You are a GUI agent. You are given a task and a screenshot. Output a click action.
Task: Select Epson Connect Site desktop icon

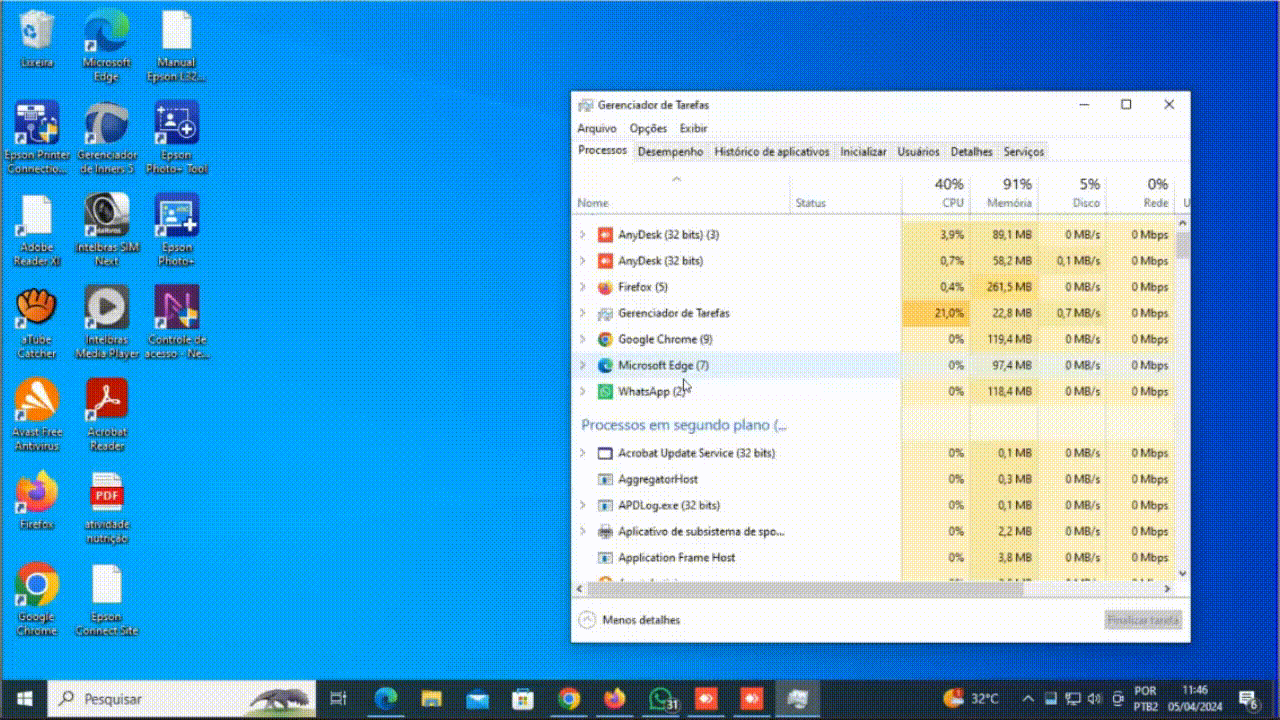tap(106, 599)
